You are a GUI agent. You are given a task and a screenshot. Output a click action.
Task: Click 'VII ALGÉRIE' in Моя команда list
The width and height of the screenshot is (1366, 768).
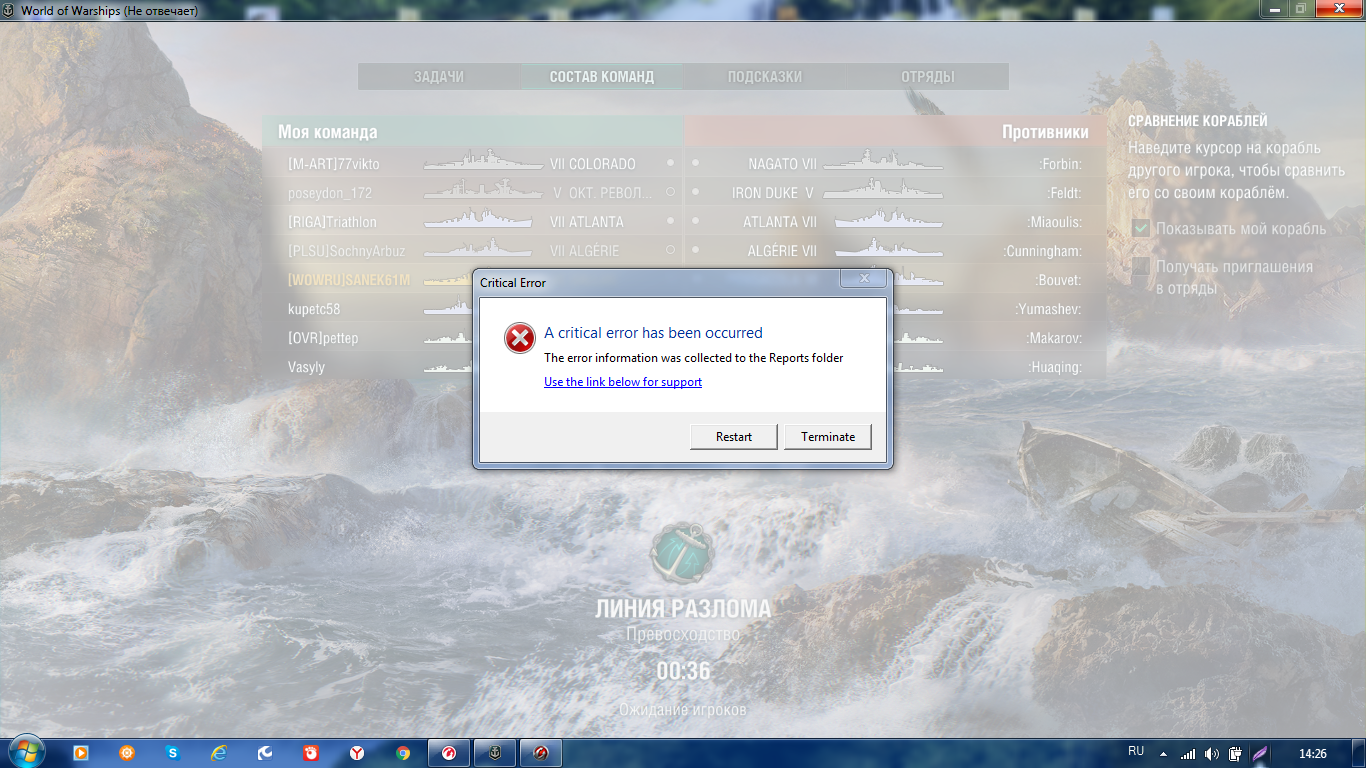click(x=584, y=251)
